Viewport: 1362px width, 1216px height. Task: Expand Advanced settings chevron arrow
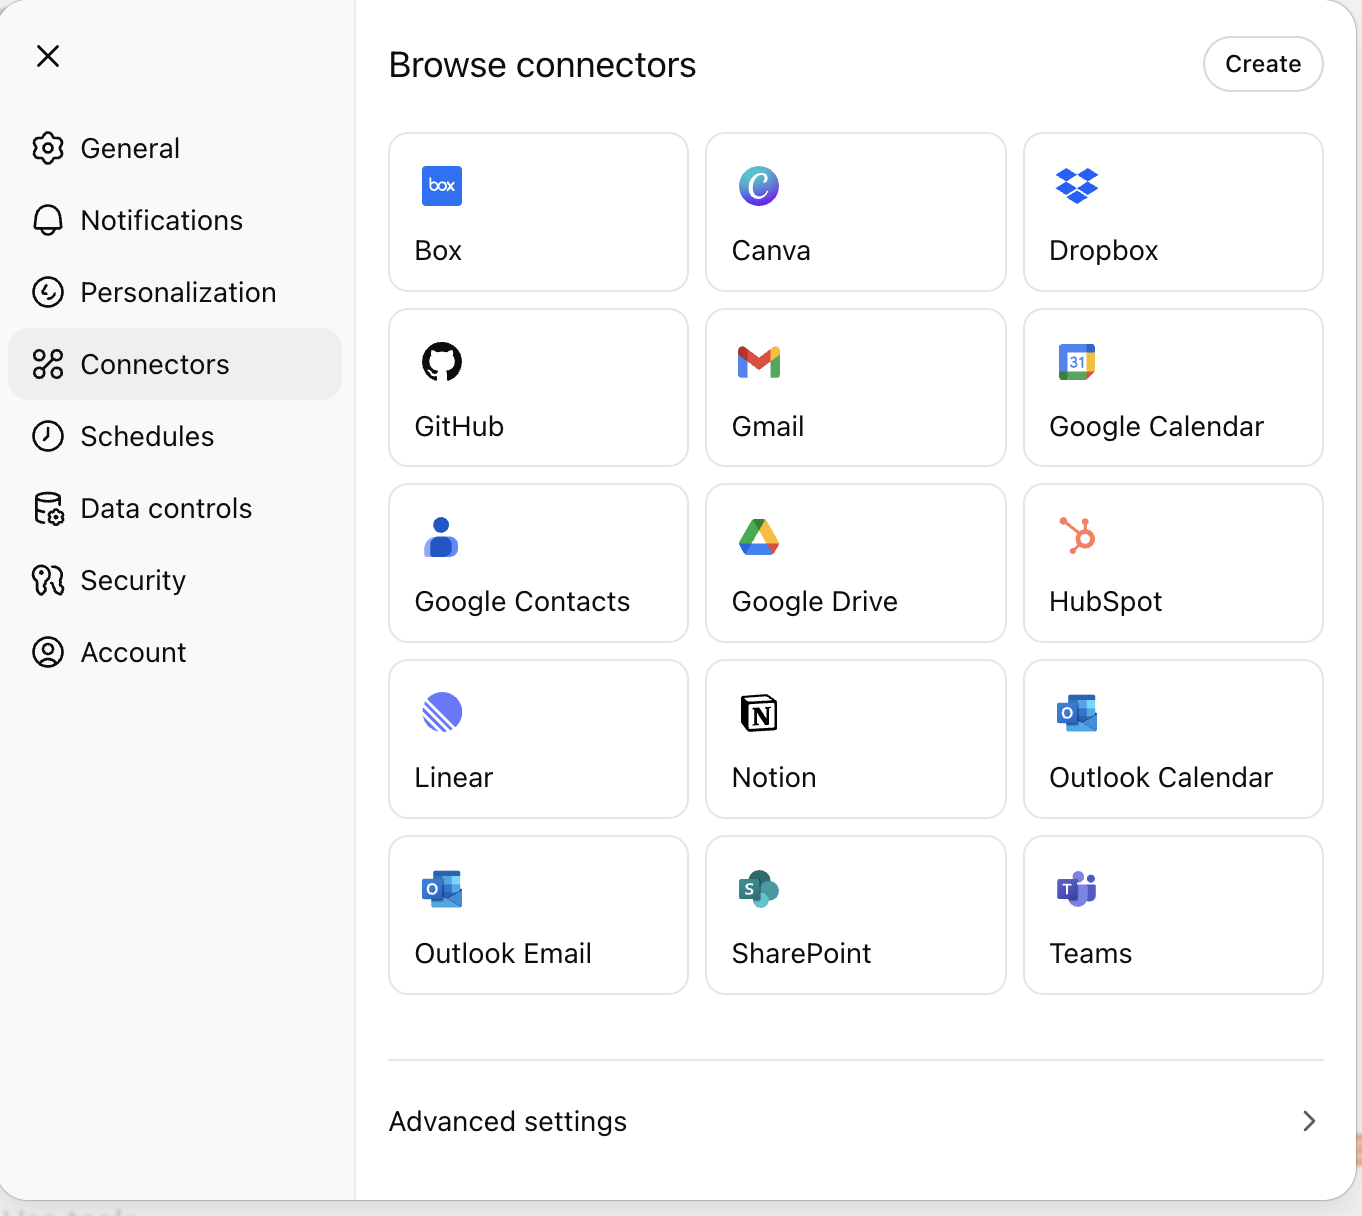click(x=1308, y=1121)
